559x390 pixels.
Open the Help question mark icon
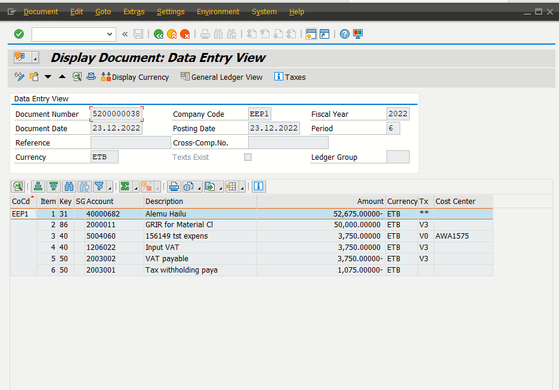point(344,34)
